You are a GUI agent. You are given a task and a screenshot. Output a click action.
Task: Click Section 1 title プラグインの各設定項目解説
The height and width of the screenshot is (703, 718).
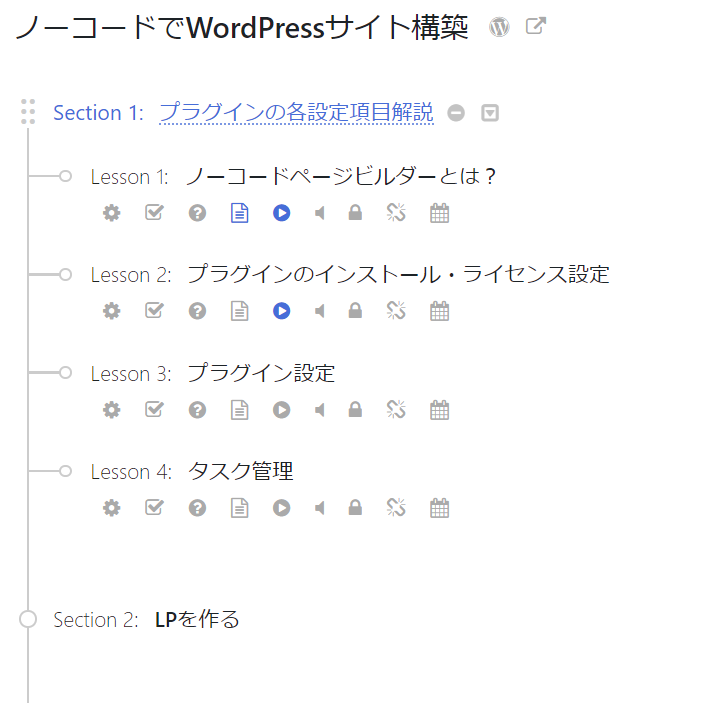click(x=296, y=112)
